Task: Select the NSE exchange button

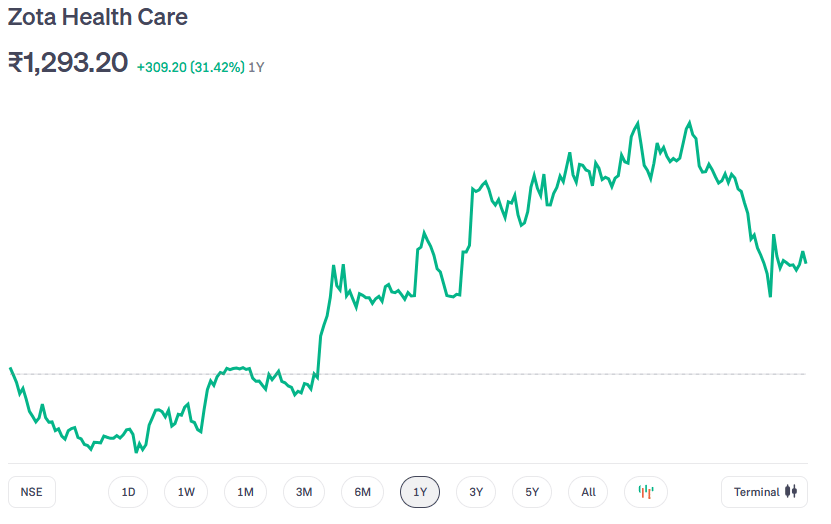Action: pyautogui.click(x=32, y=492)
